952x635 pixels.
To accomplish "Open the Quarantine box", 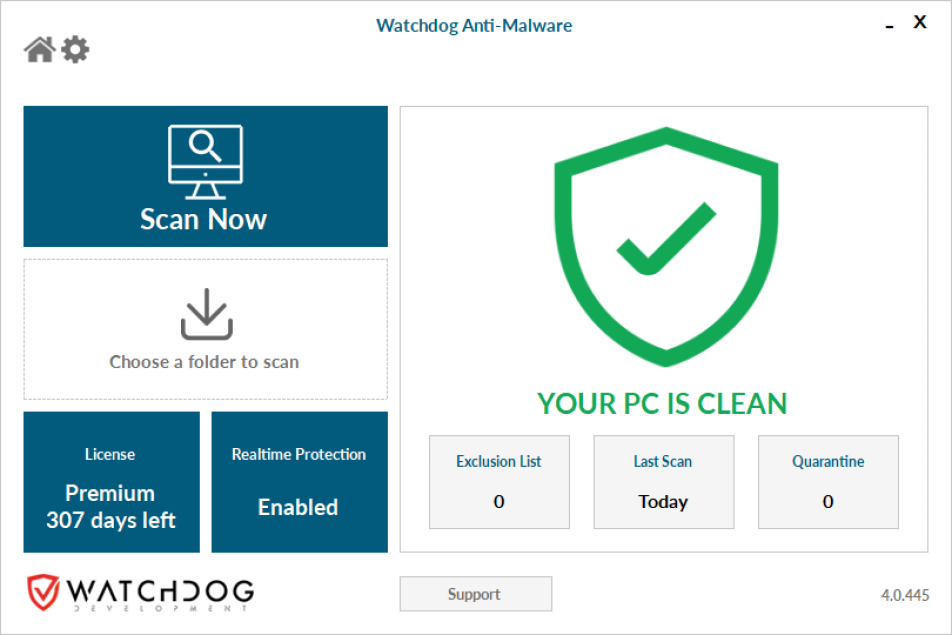I will tap(828, 482).
